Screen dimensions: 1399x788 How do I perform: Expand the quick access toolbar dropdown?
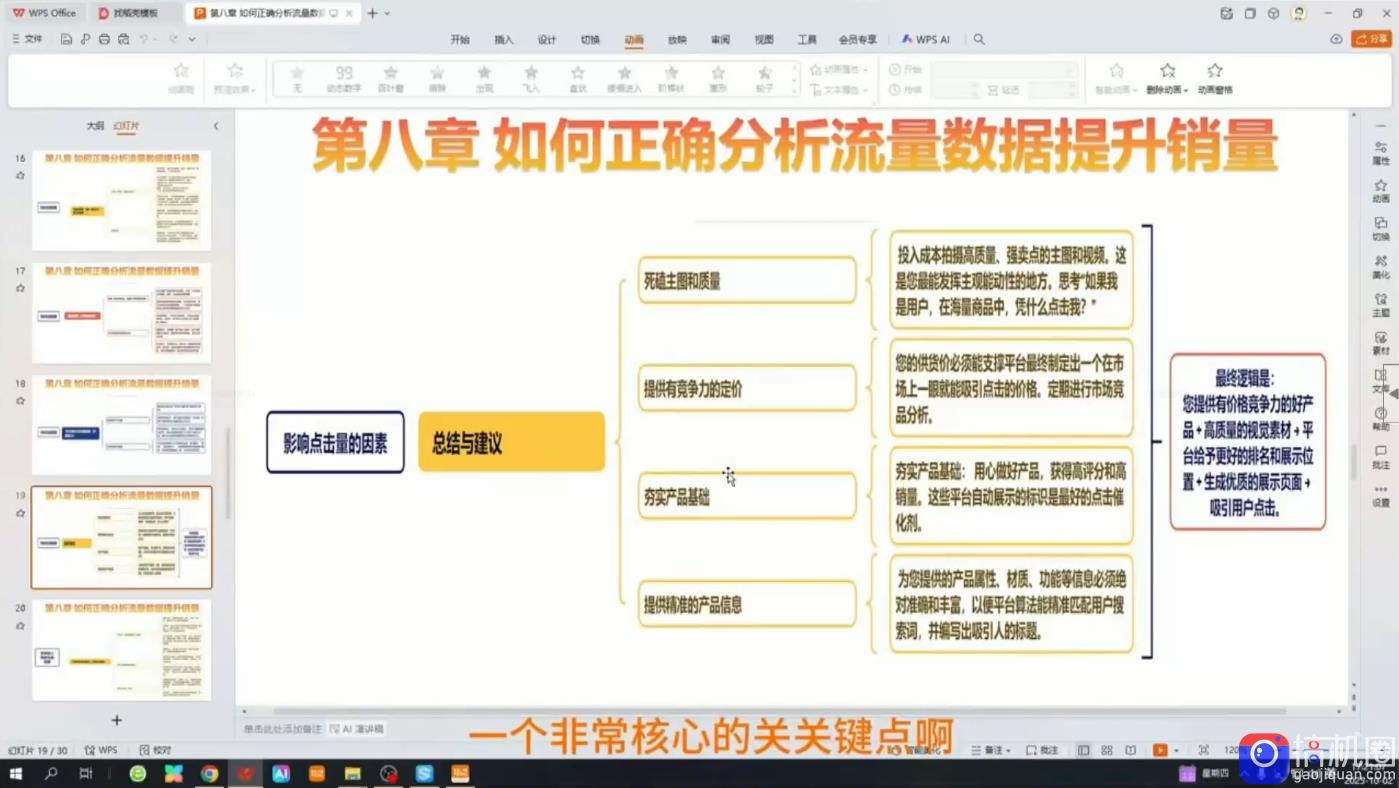192,39
